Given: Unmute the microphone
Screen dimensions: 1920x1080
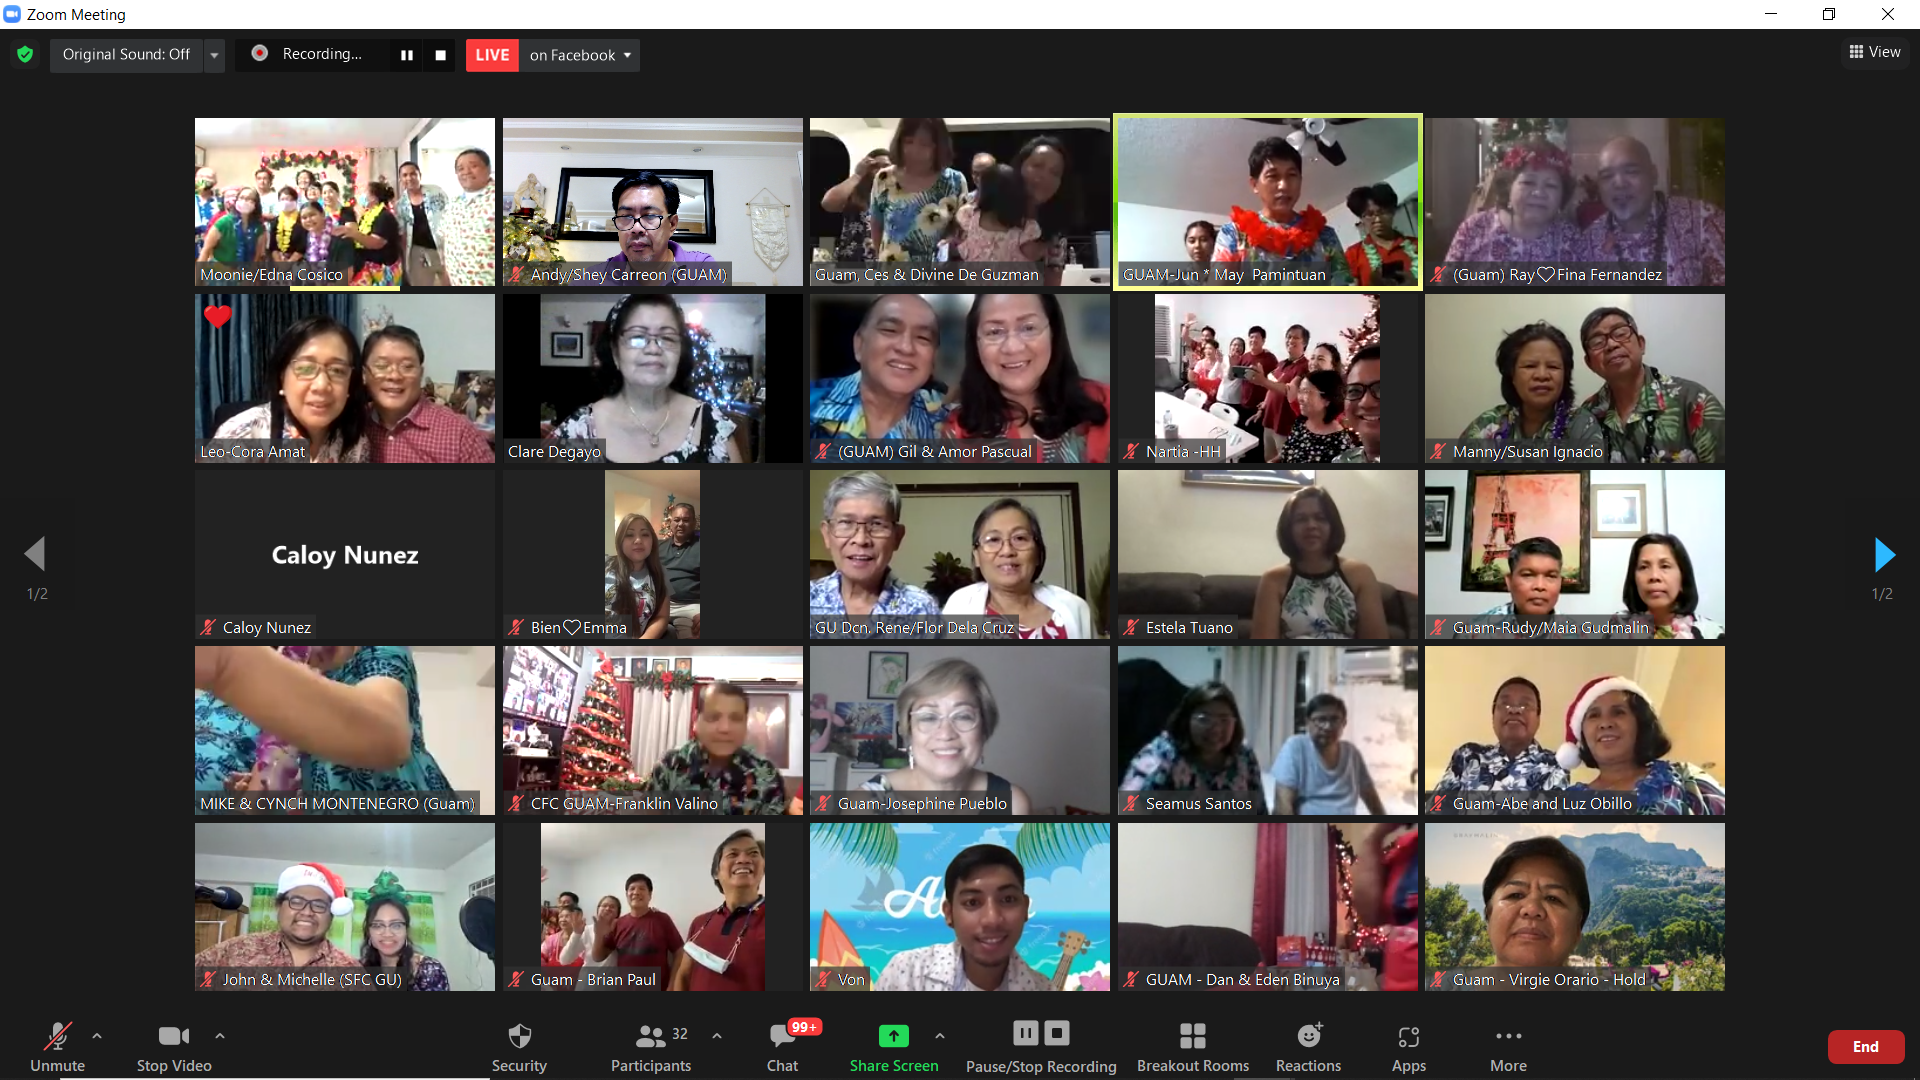Looking at the screenshot, I should click(x=57, y=1046).
